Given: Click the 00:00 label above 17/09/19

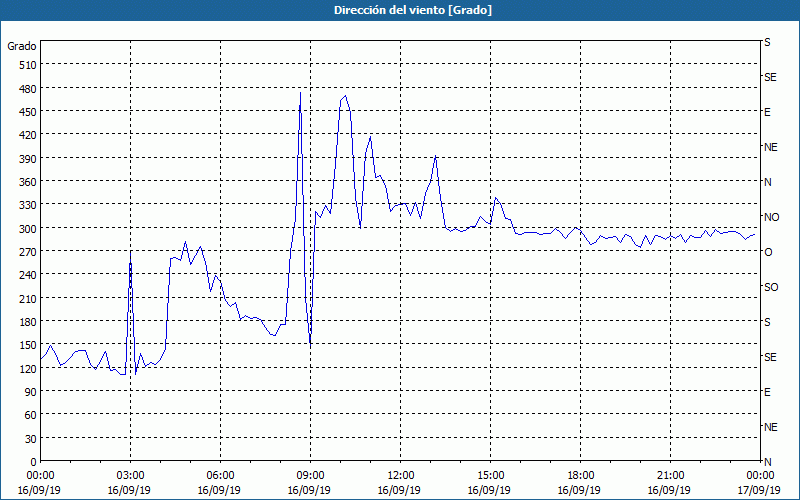Looking at the screenshot, I should click(x=760, y=476).
